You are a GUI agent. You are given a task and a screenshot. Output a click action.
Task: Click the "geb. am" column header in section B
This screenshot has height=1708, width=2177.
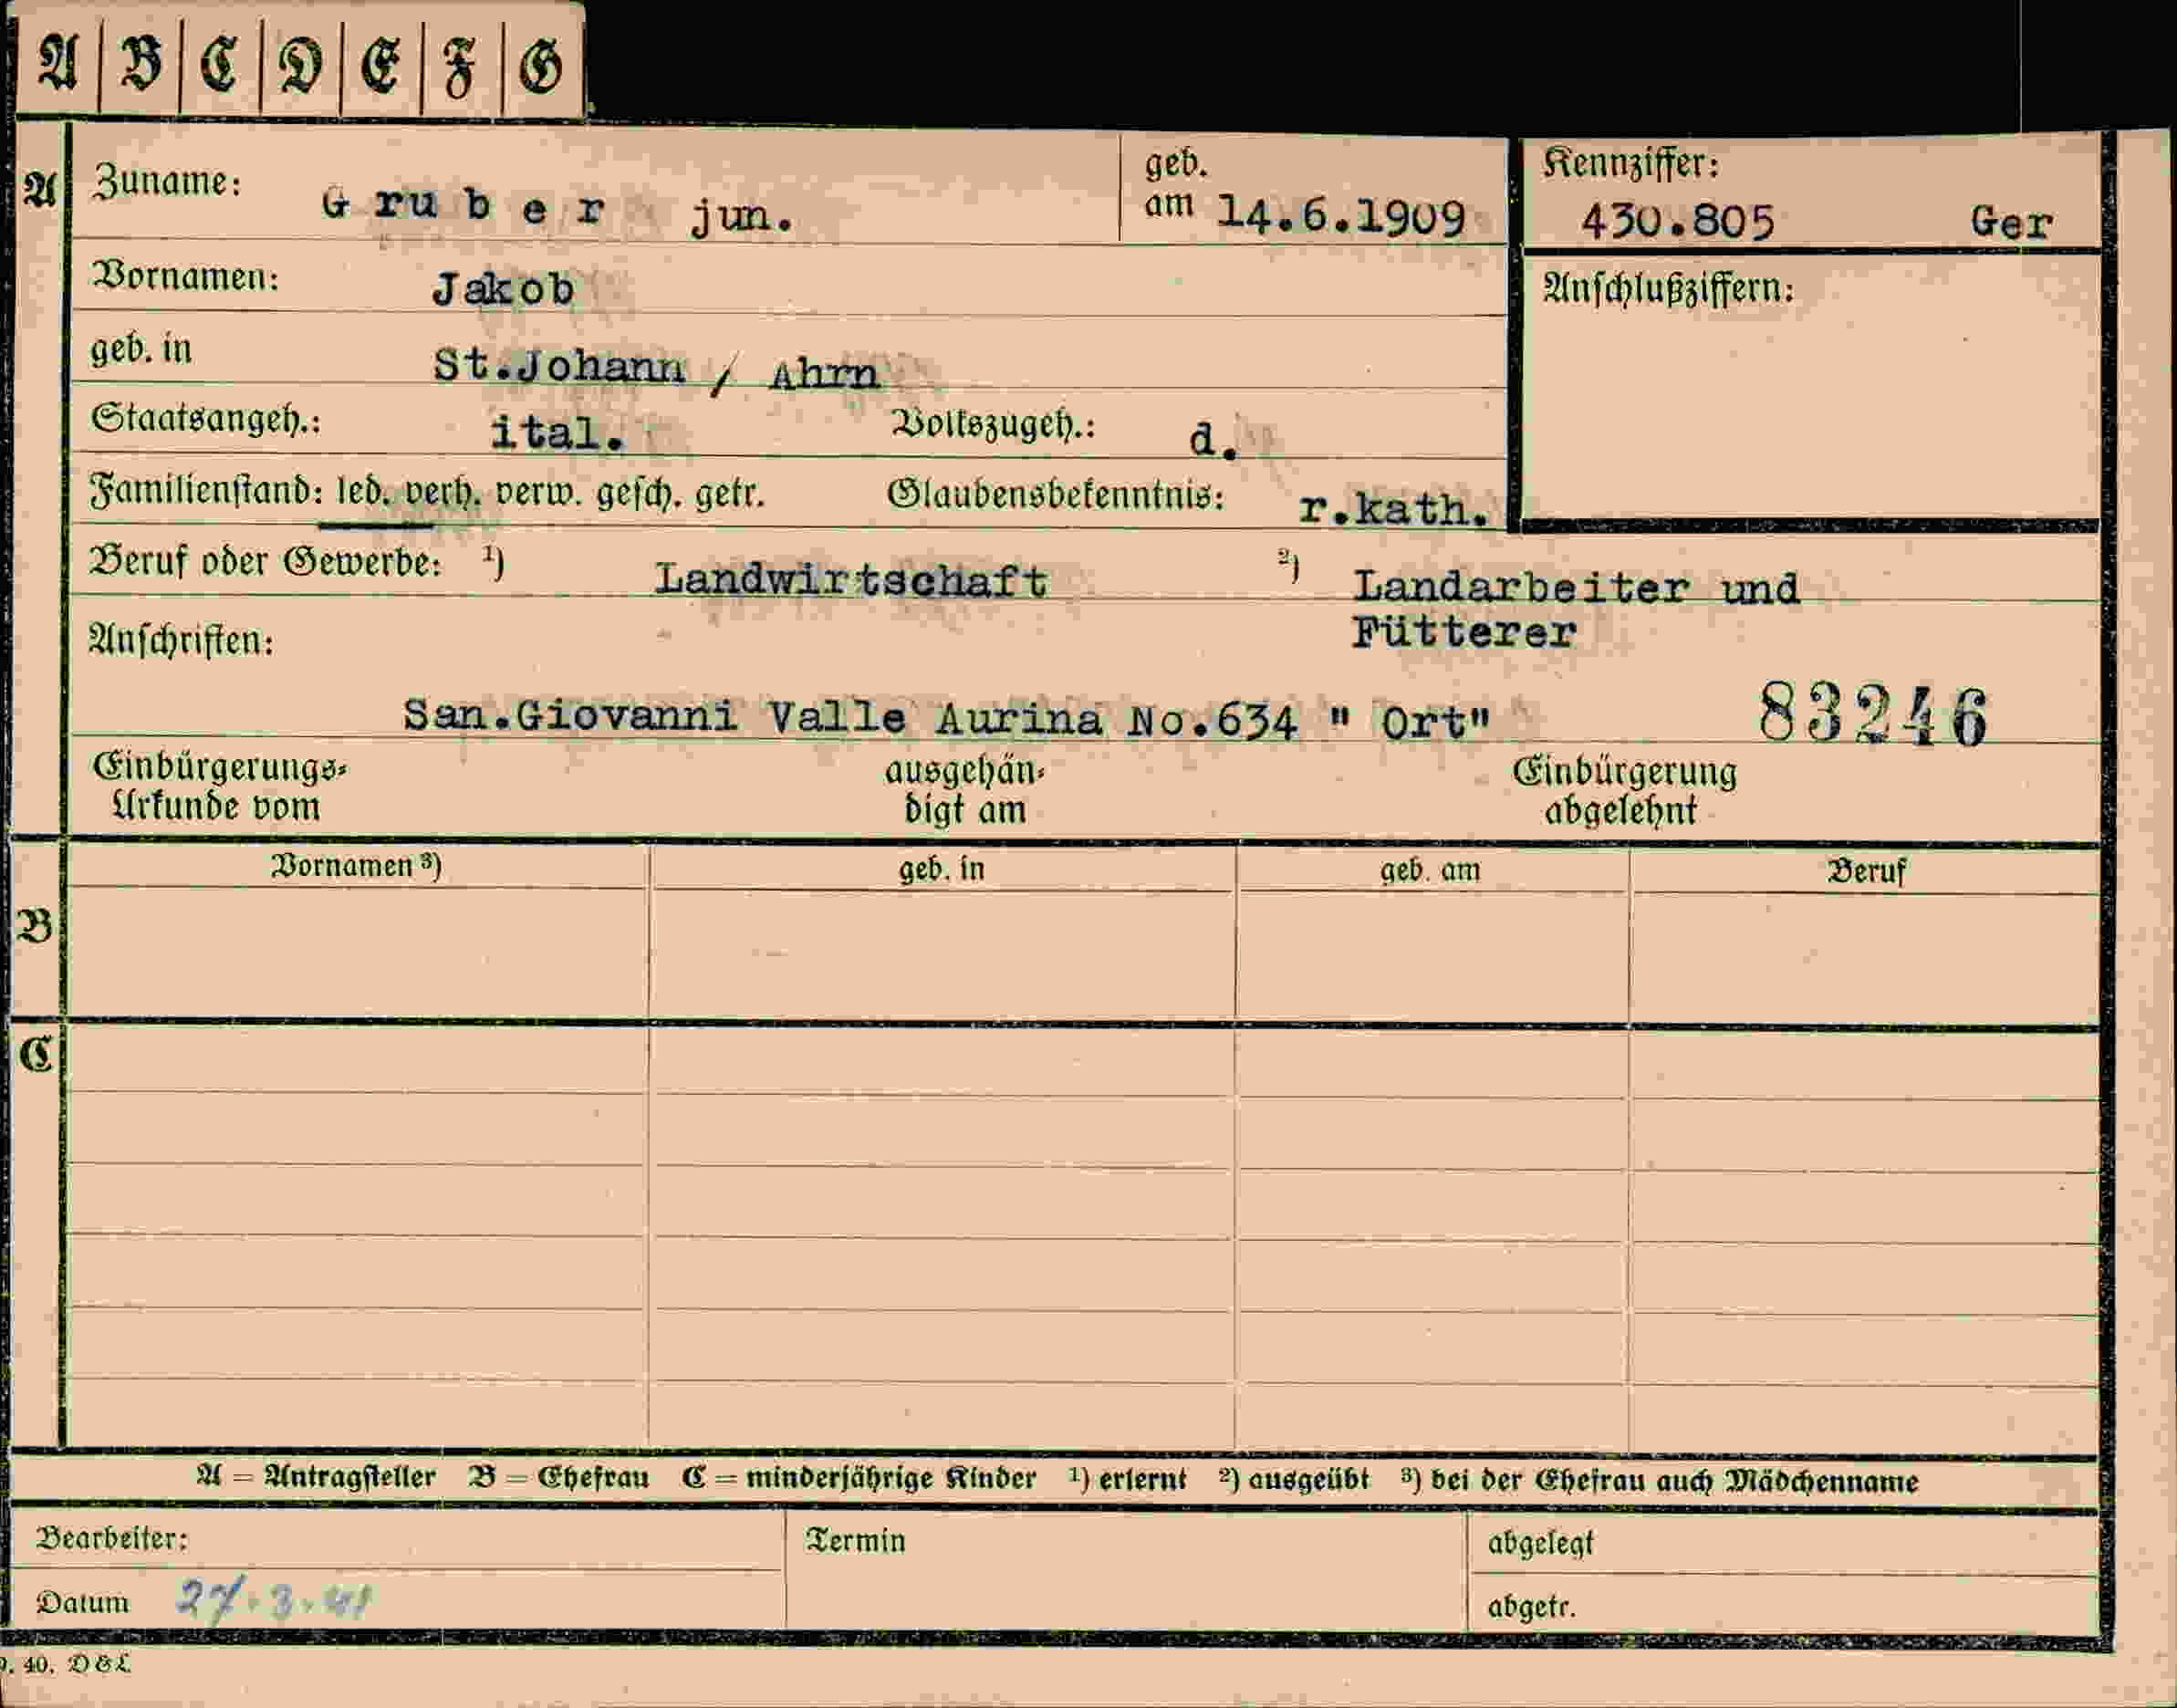(1430, 870)
